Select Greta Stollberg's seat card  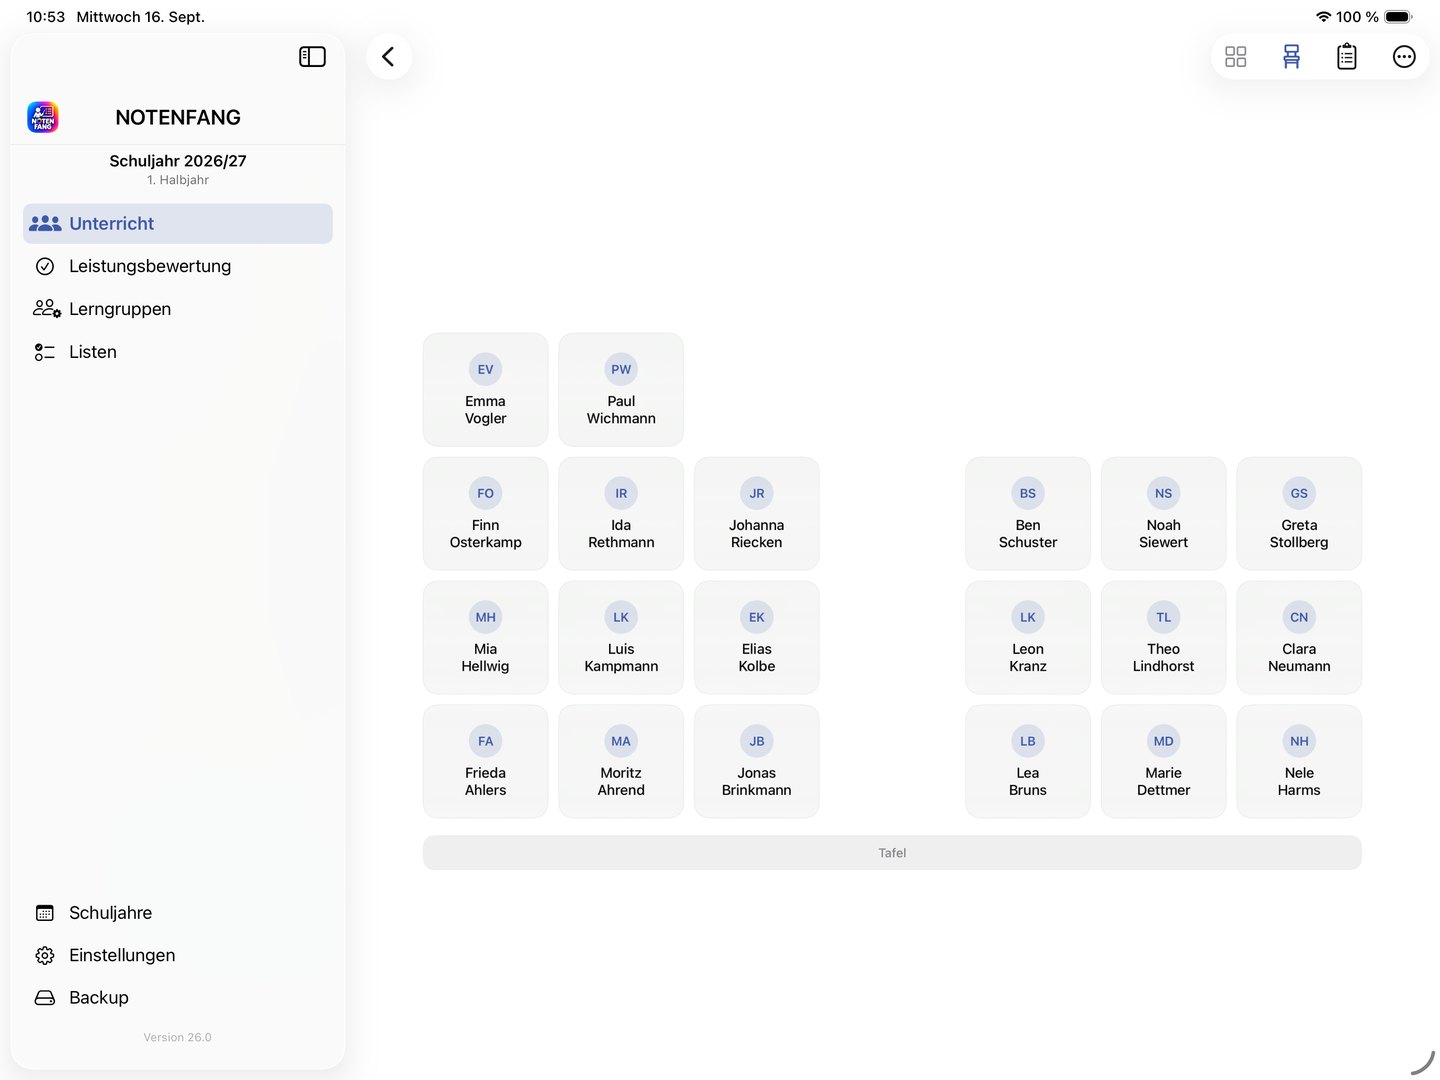click(x=1299, y=514)
